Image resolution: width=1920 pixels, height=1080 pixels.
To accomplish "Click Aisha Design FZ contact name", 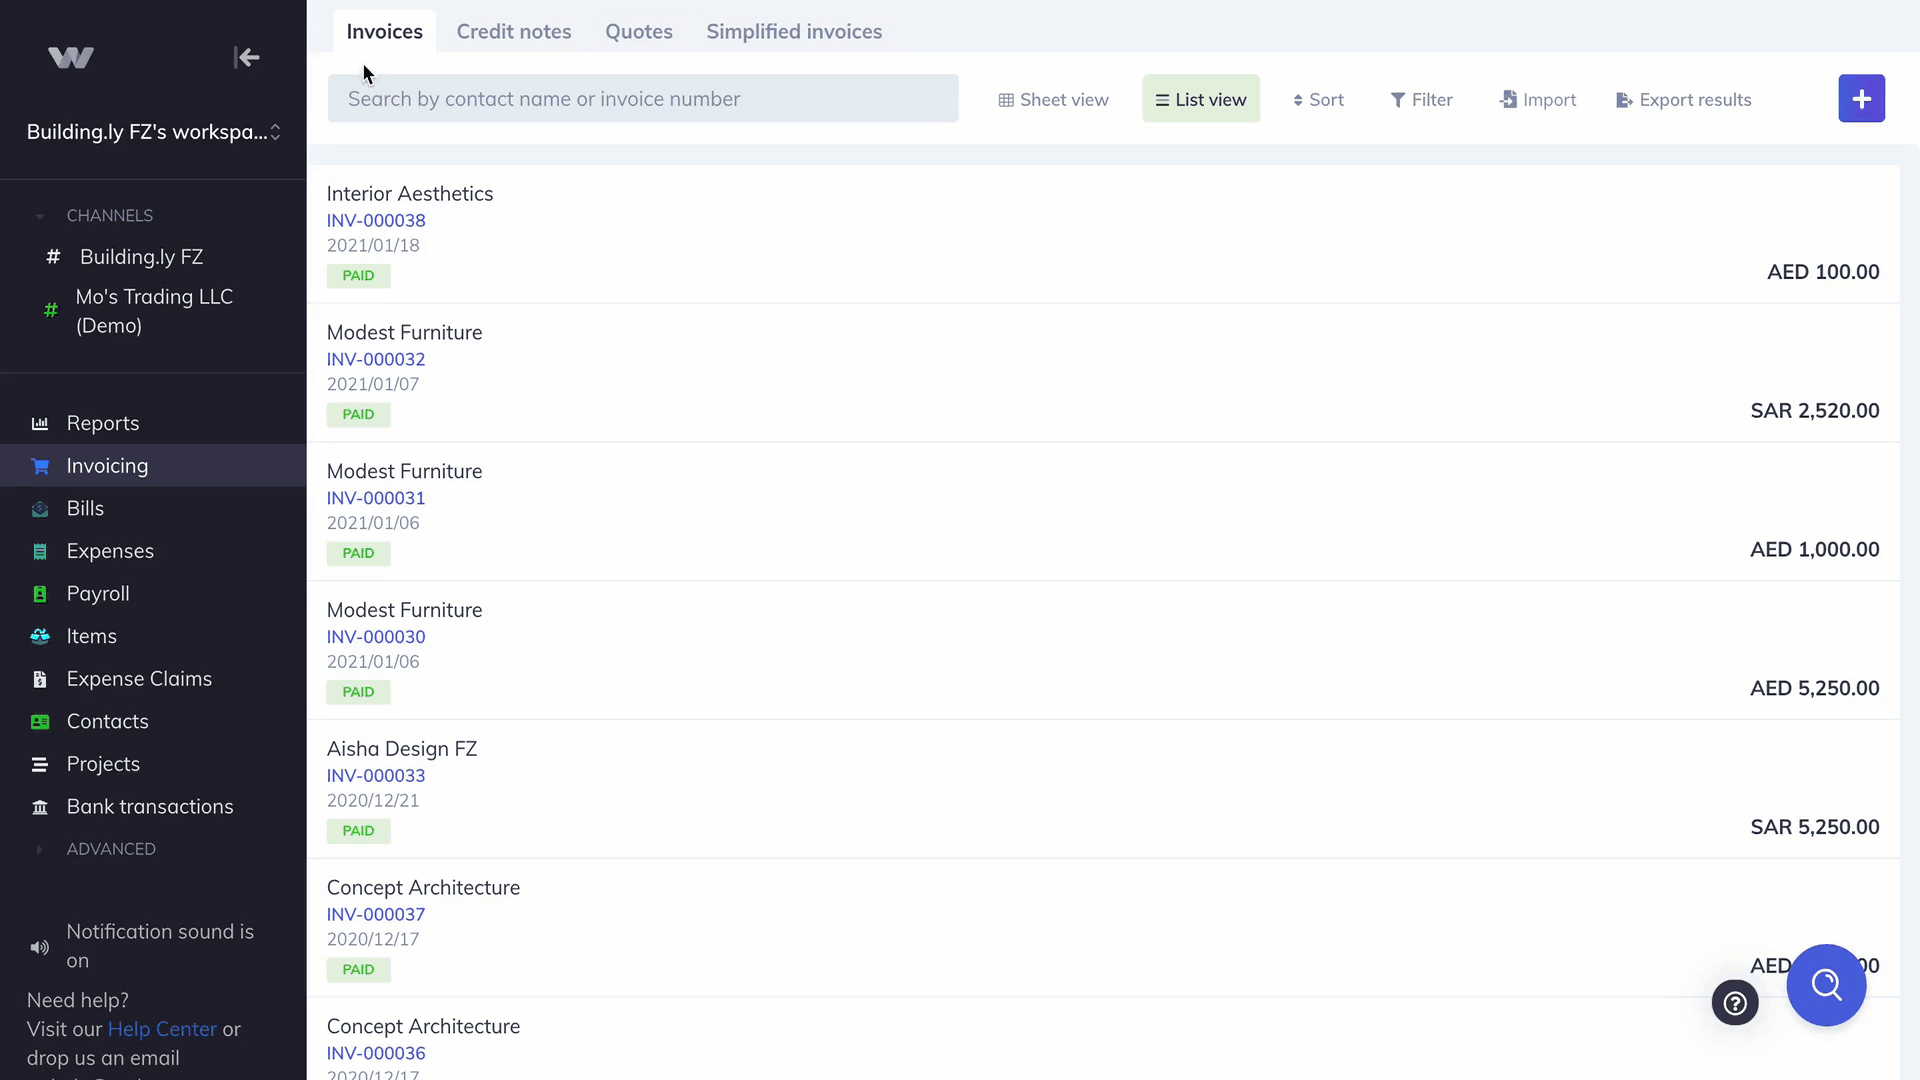I will (x=402, y=748).
